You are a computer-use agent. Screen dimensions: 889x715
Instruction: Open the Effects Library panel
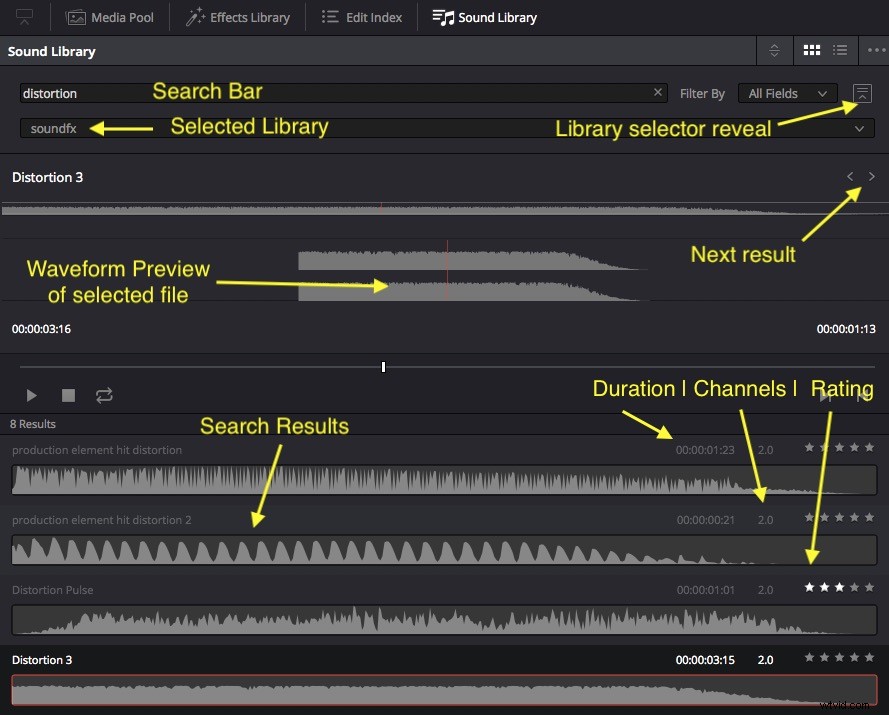click(237, 17)
